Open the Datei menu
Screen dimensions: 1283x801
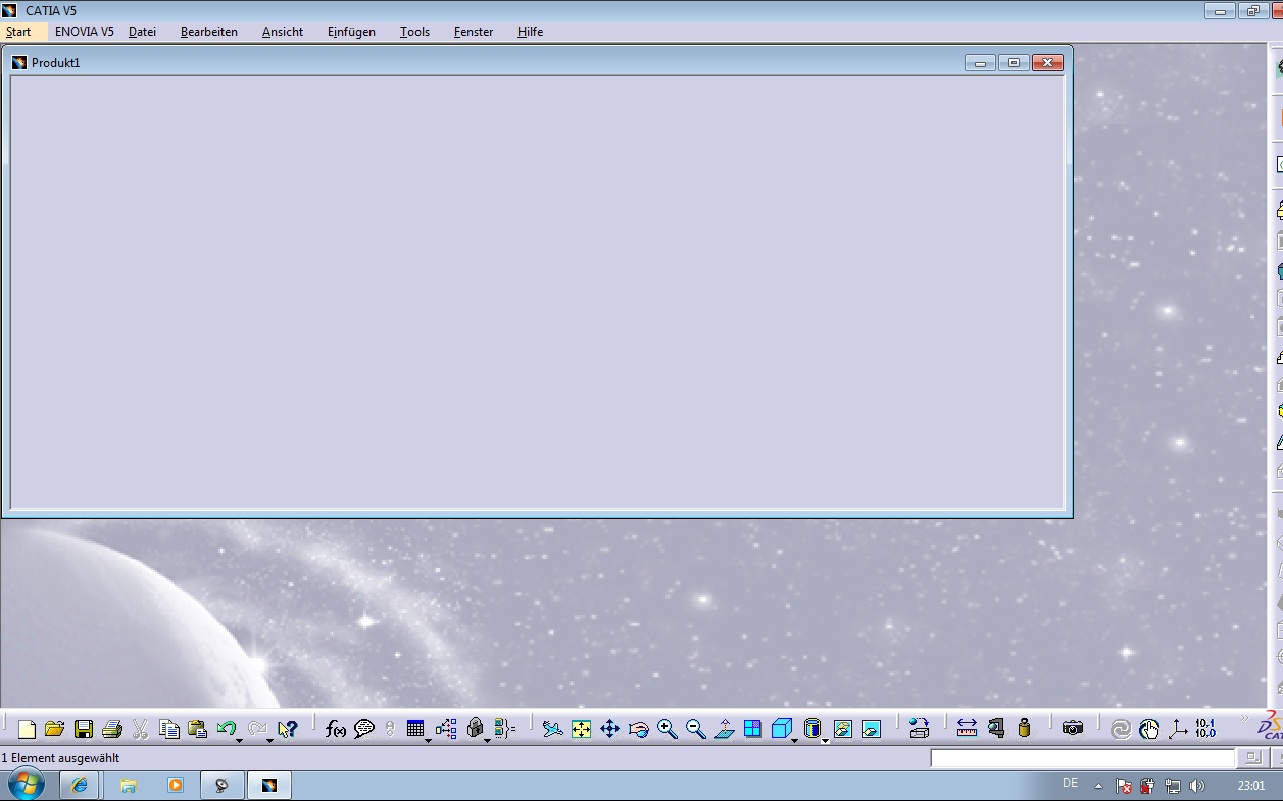click(x=142, y=32)
